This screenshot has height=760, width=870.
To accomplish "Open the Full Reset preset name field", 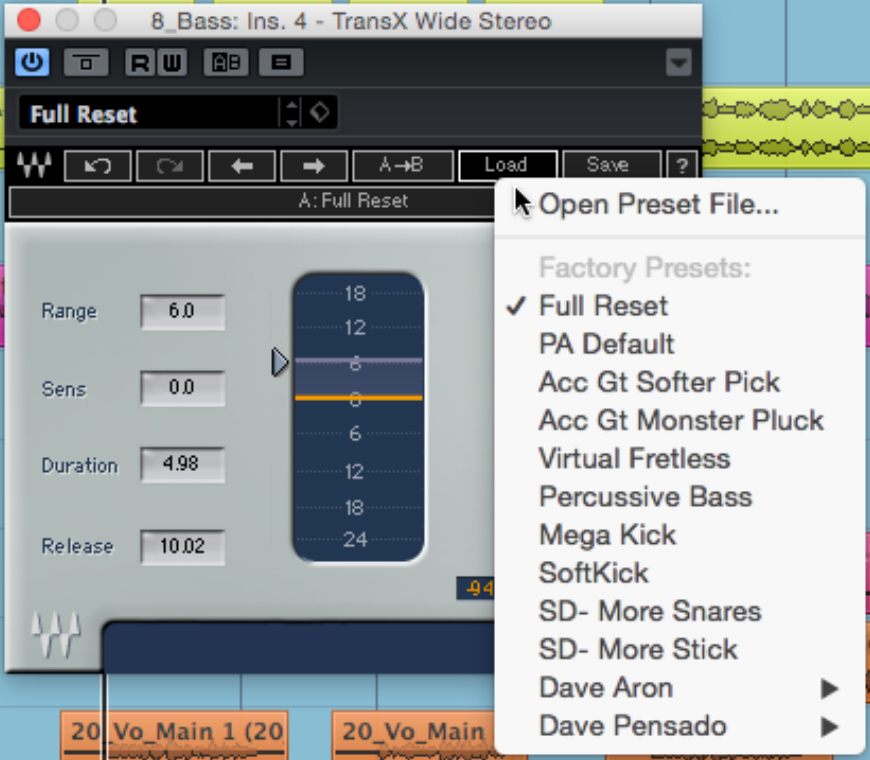I will pos(149,114).
